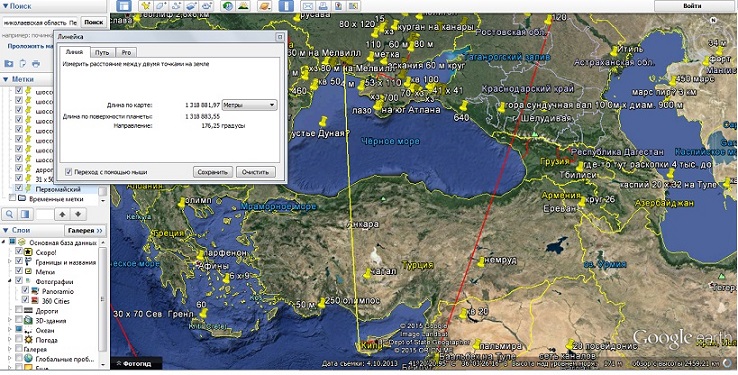This screenshot has height=375, width=738.
Task: Expand the Океан node
Action: [10, 330]
